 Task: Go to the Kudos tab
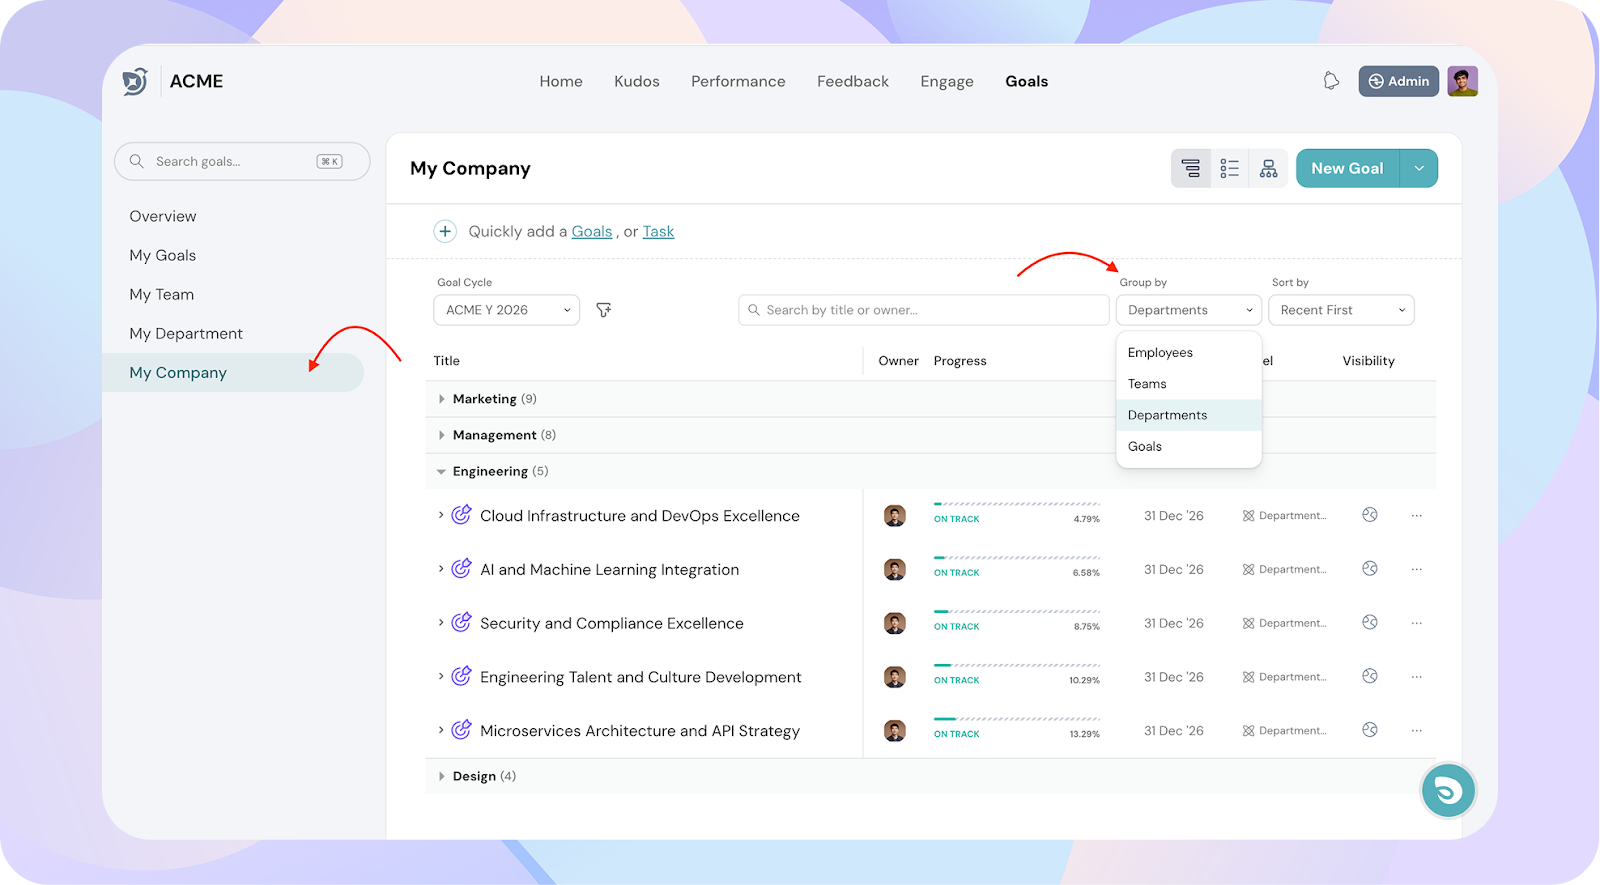(637, 81)
